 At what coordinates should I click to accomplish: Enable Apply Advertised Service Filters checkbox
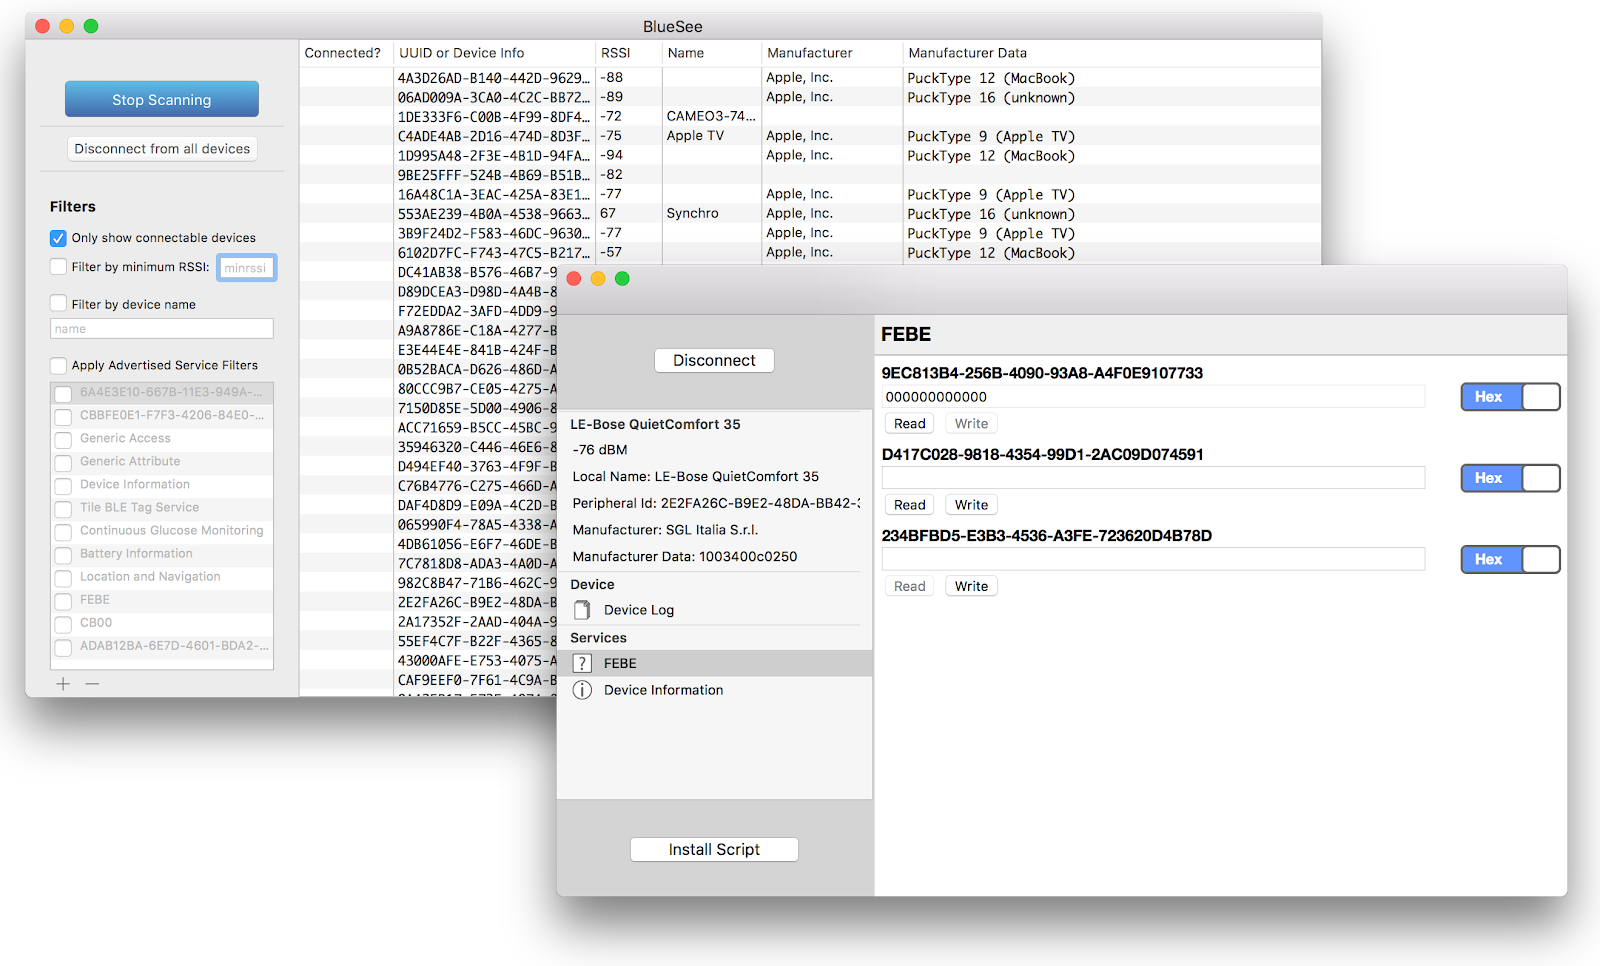point(58,365)
